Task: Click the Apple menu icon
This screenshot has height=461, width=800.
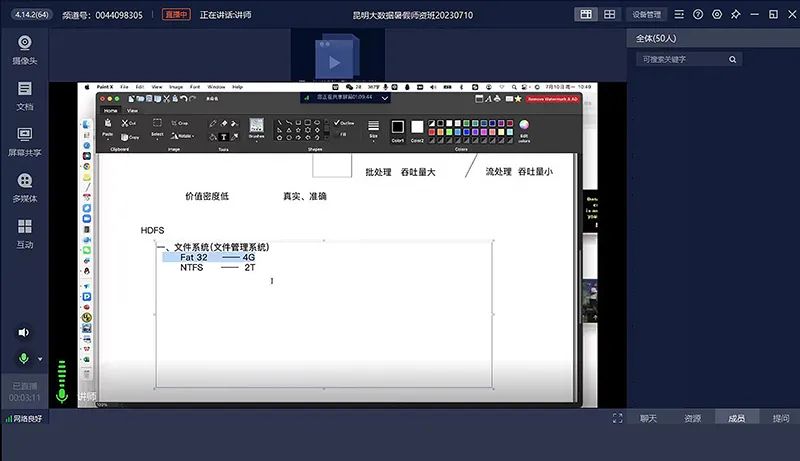Action: [87, 87]
